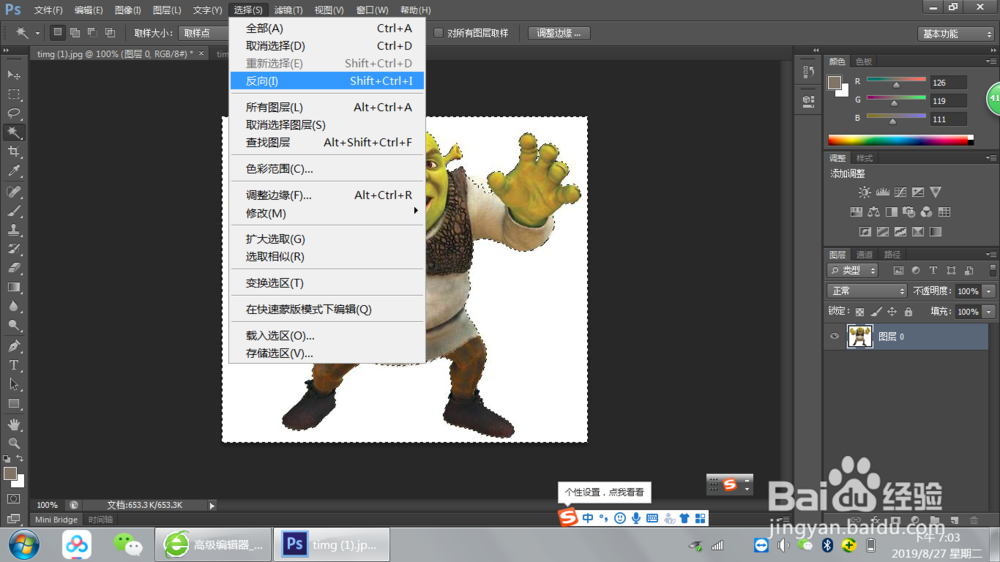This screenshot has width=1000, height=562.
Task: Select the Hand tool
Action: pyautogui.click(x=13, y=424)
